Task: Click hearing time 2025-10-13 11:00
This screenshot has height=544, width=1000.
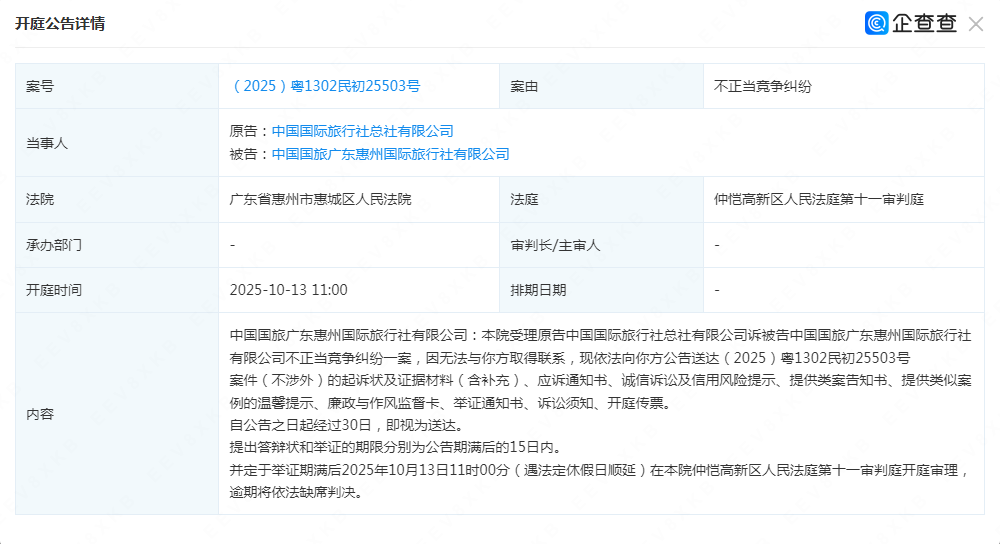Action: coord(288,290)
